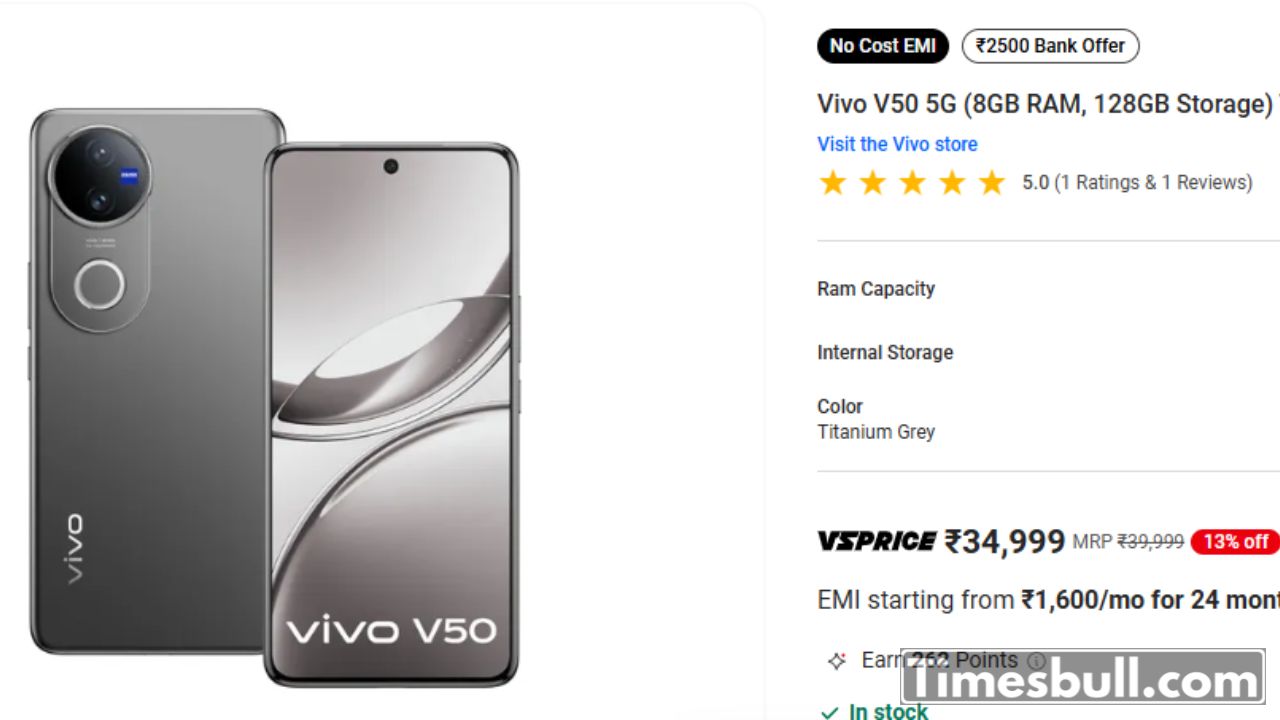
Task: Open the ₹2500 Bank Offer badge
Action: pyautogui.click(x=1050, y=46)
